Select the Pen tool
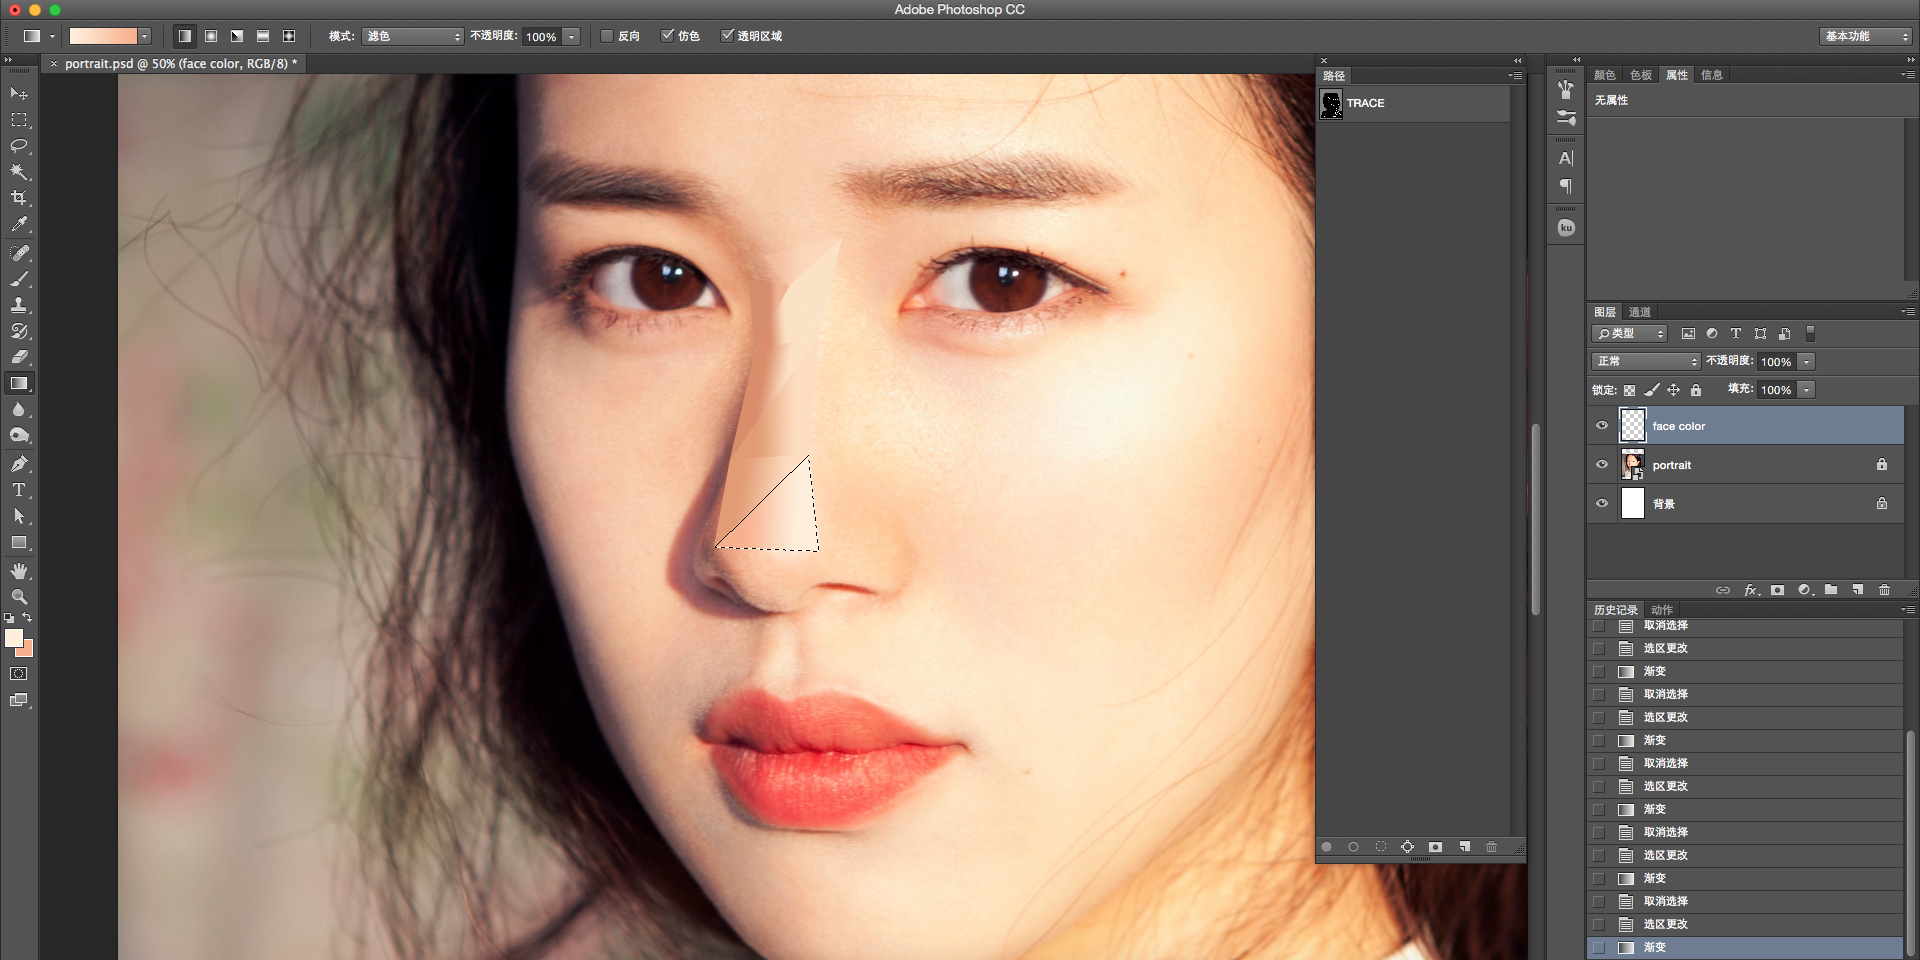The width and height of the screenshot is (1920, 960). coord(19,464)
